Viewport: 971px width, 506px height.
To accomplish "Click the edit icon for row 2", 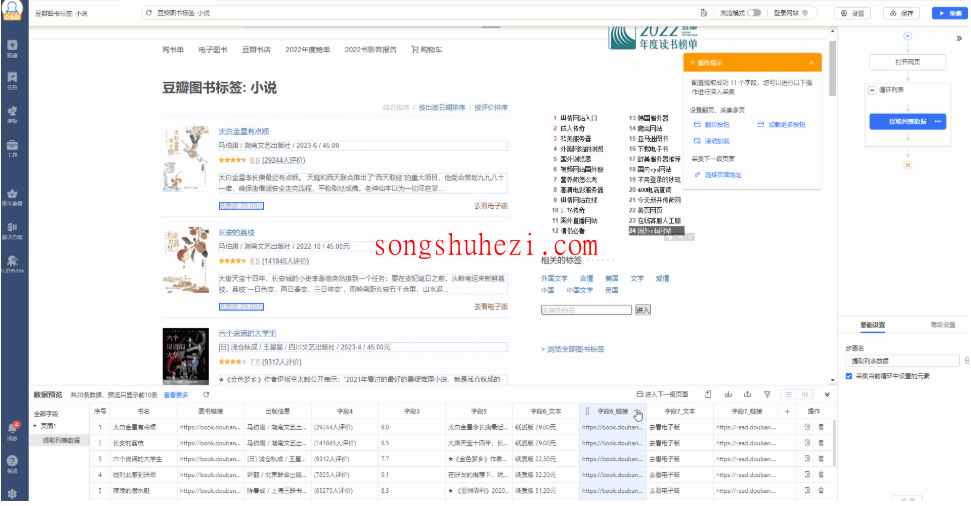I will [807, 443].
